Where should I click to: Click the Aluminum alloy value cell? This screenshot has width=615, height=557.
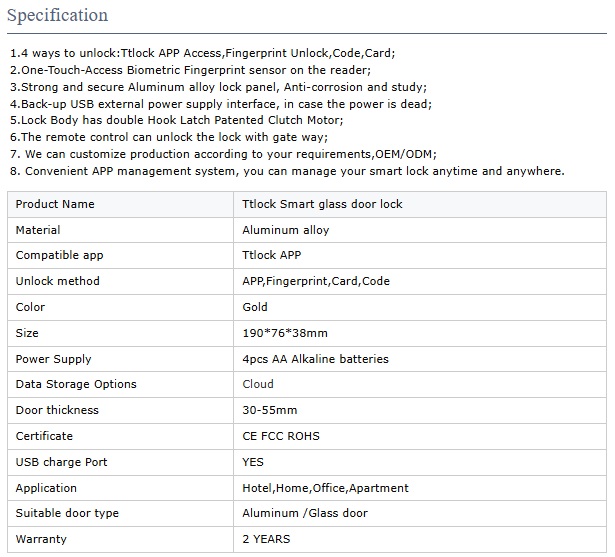click(420, 230)
